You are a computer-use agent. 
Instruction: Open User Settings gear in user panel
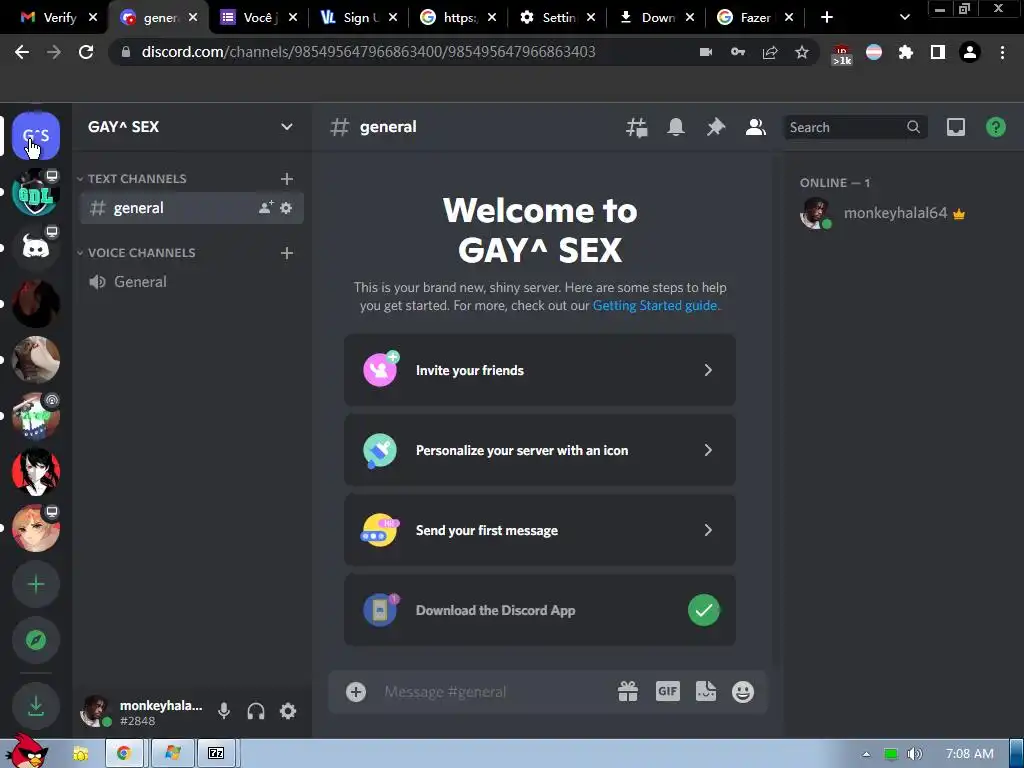(288, 711)
